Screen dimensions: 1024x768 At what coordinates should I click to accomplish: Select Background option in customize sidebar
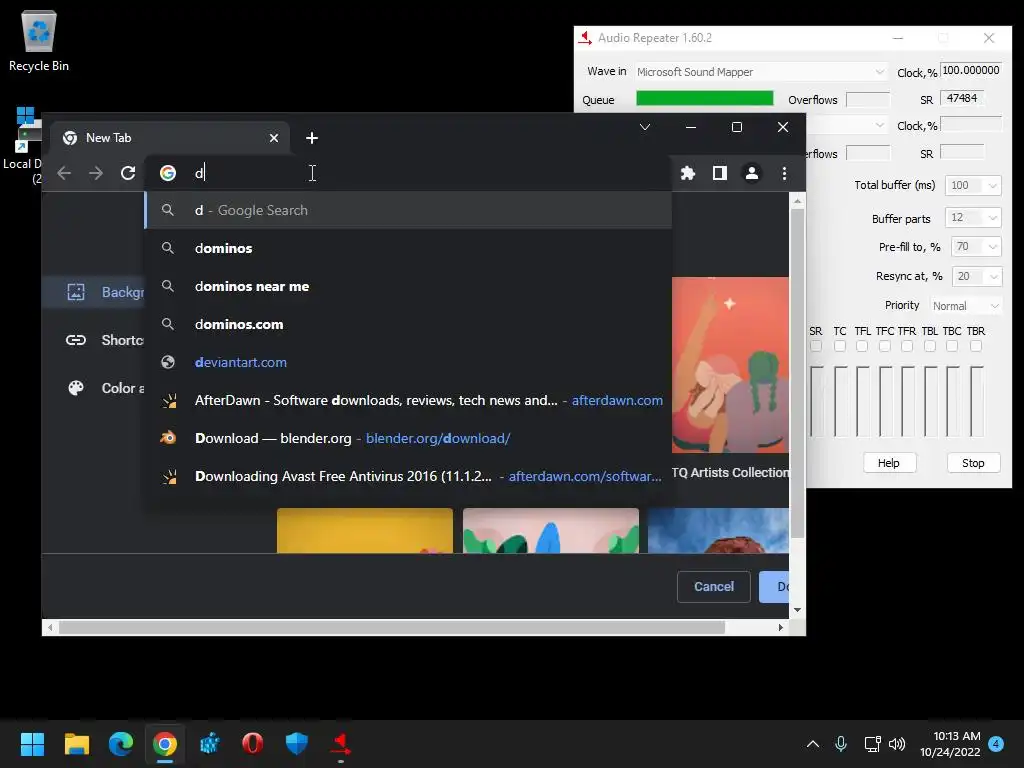coord(95,292)
